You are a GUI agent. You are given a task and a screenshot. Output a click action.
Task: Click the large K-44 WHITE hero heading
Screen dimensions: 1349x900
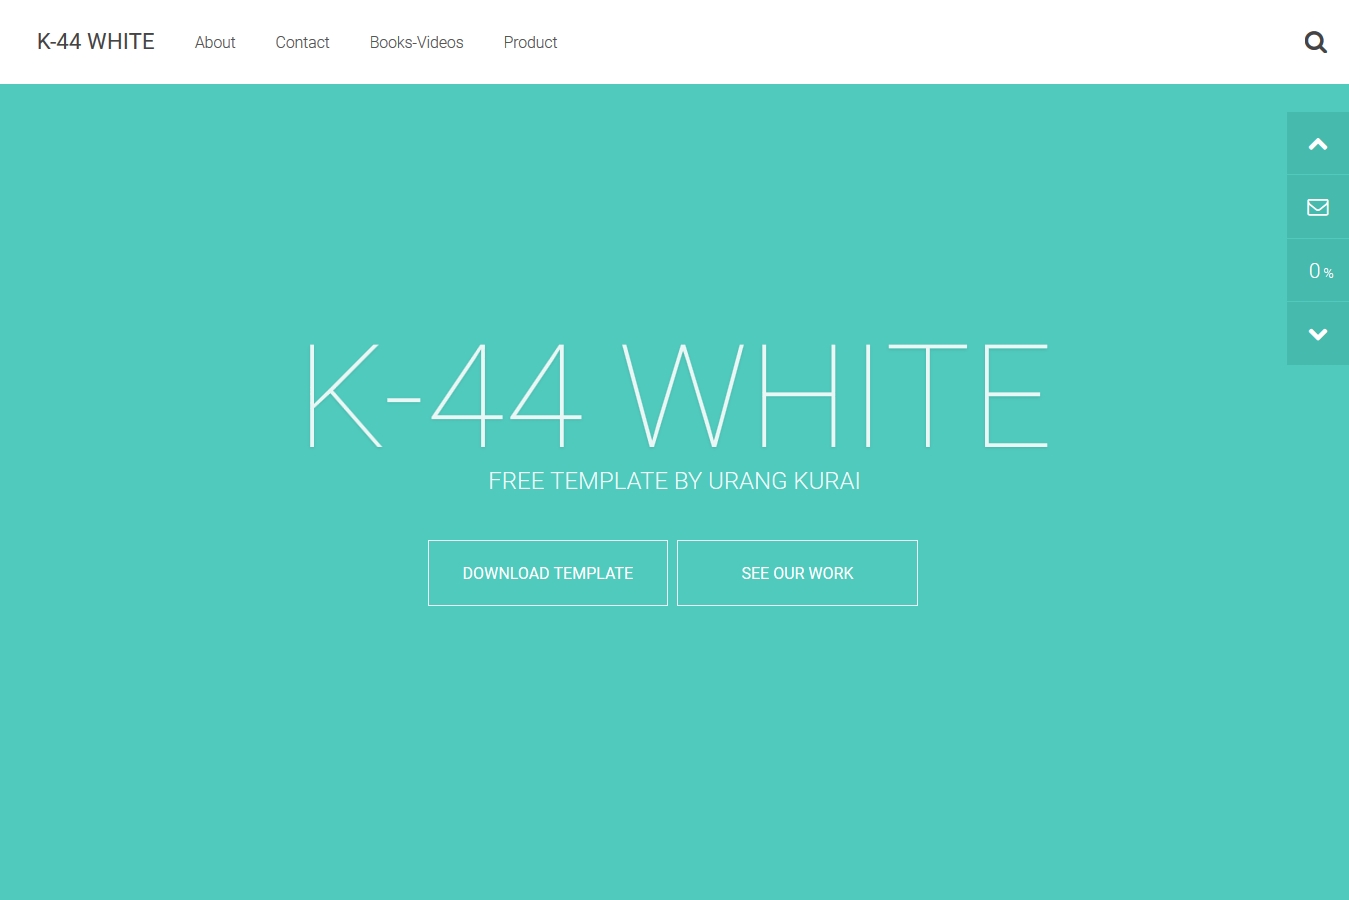point(678,395)
